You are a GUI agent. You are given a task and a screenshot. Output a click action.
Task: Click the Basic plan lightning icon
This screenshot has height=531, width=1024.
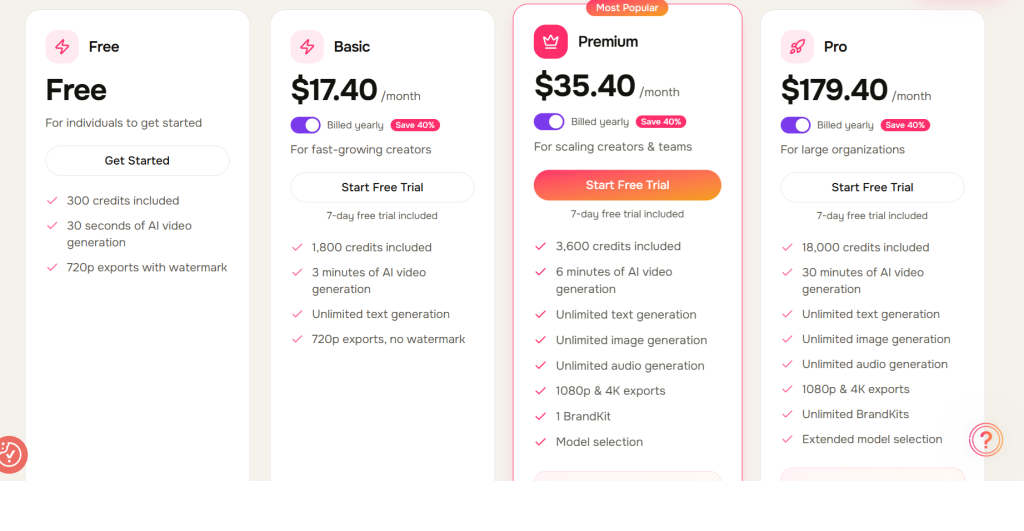(x=307, y=47)
